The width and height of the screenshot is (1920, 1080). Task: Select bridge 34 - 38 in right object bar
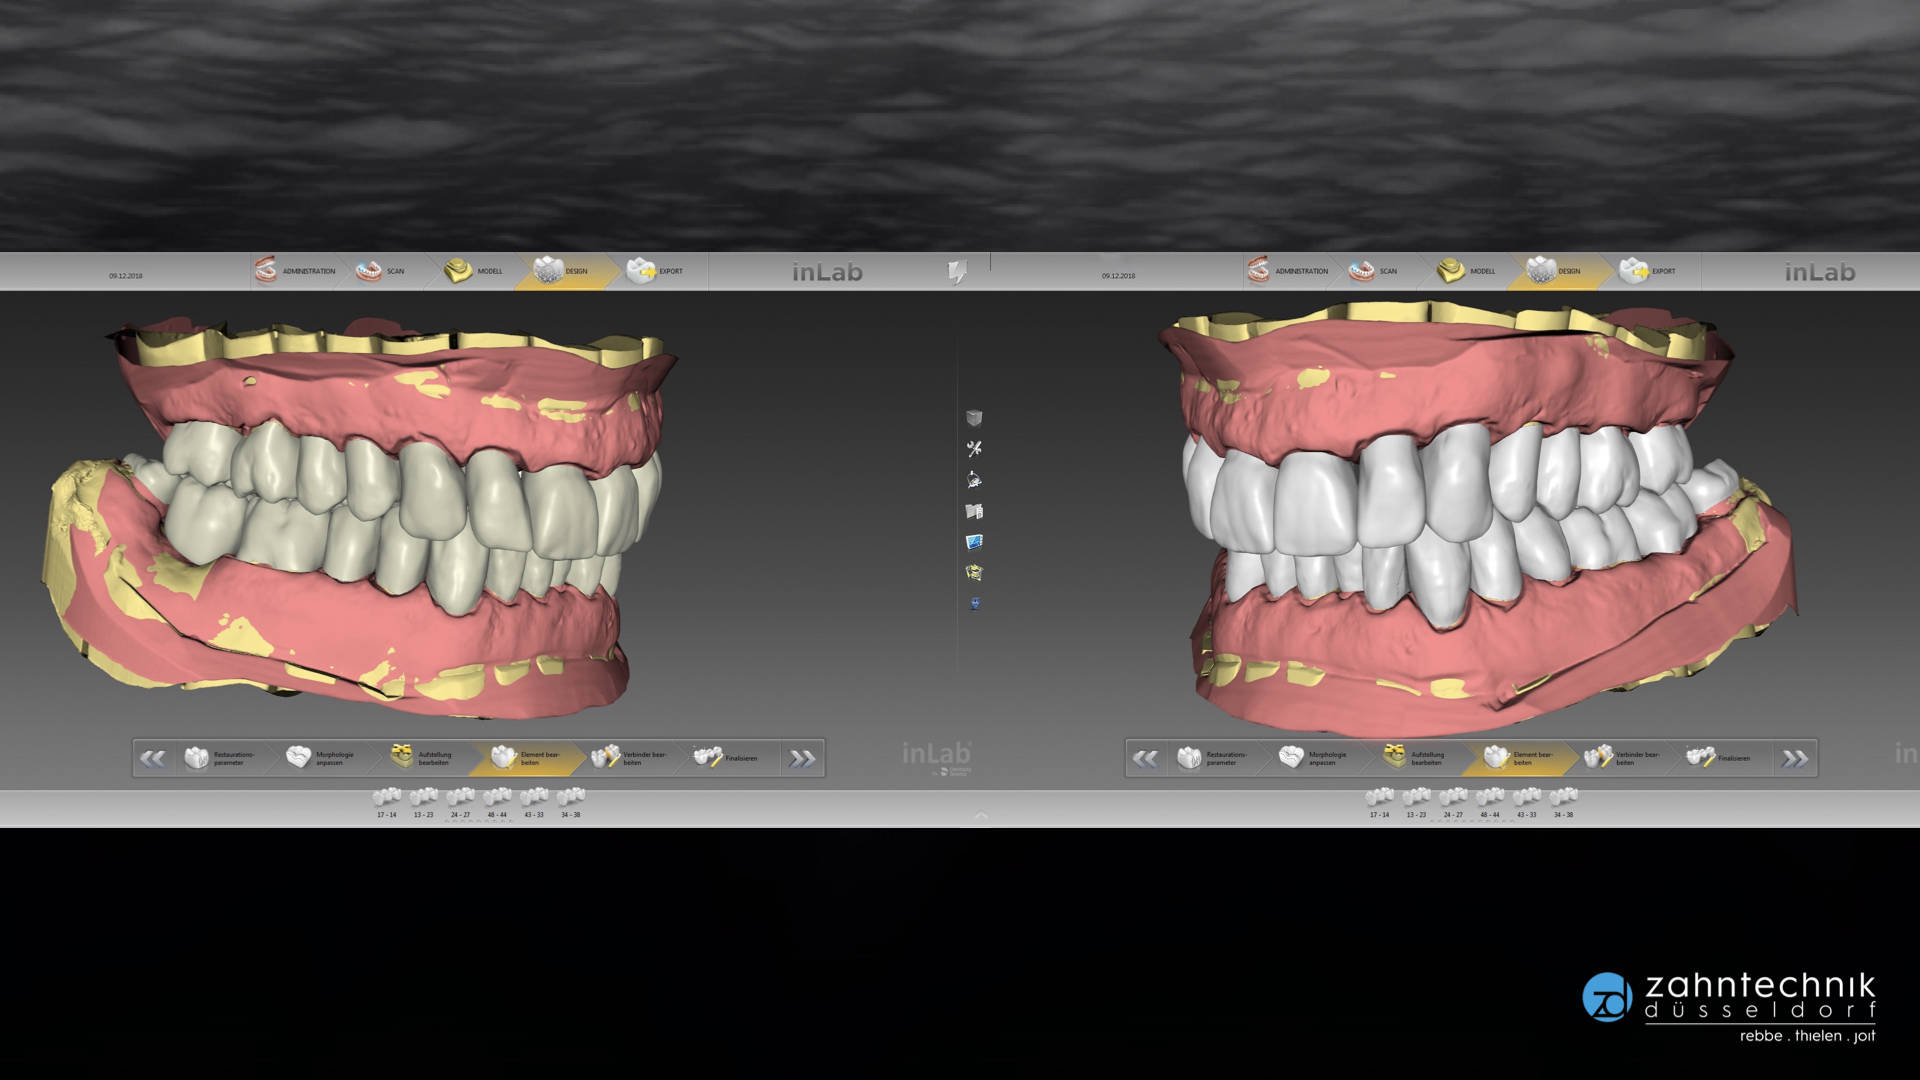[x=1563, y=803]
